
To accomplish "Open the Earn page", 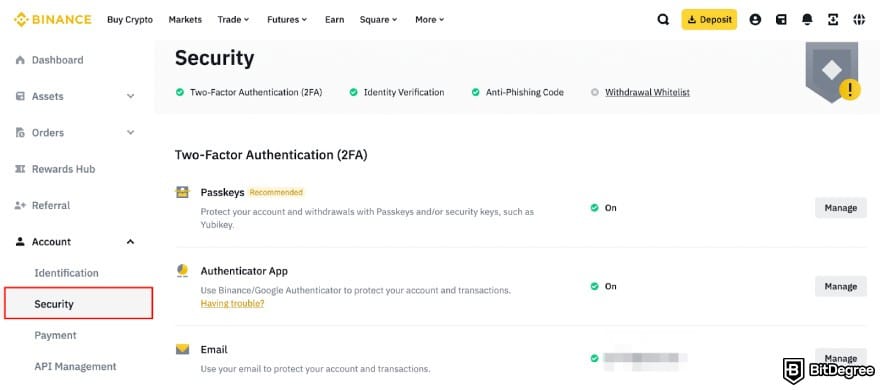I will pyautogui.click(x=334, y=20).
